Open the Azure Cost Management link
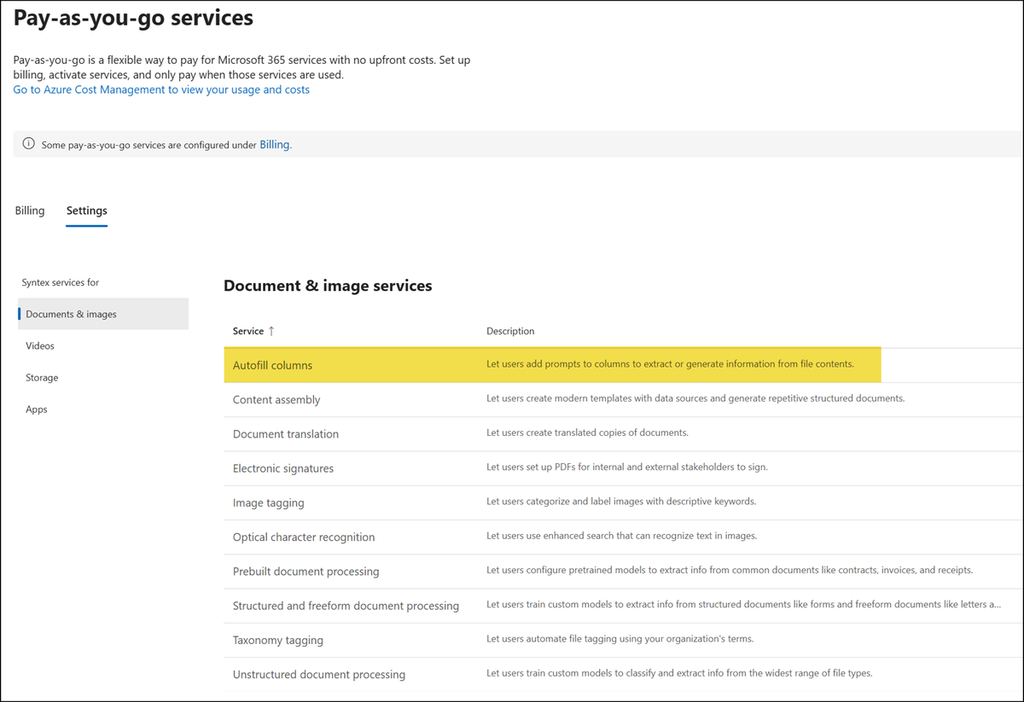The image size is (1024, 702). (161, 89)
